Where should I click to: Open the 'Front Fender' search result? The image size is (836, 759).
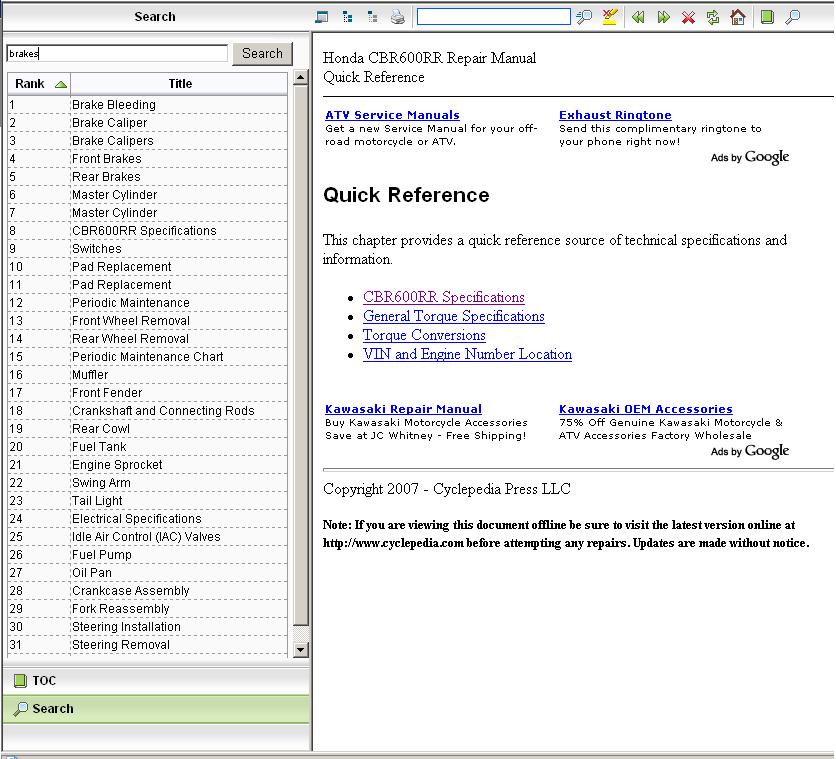click(x=148, y=393)
